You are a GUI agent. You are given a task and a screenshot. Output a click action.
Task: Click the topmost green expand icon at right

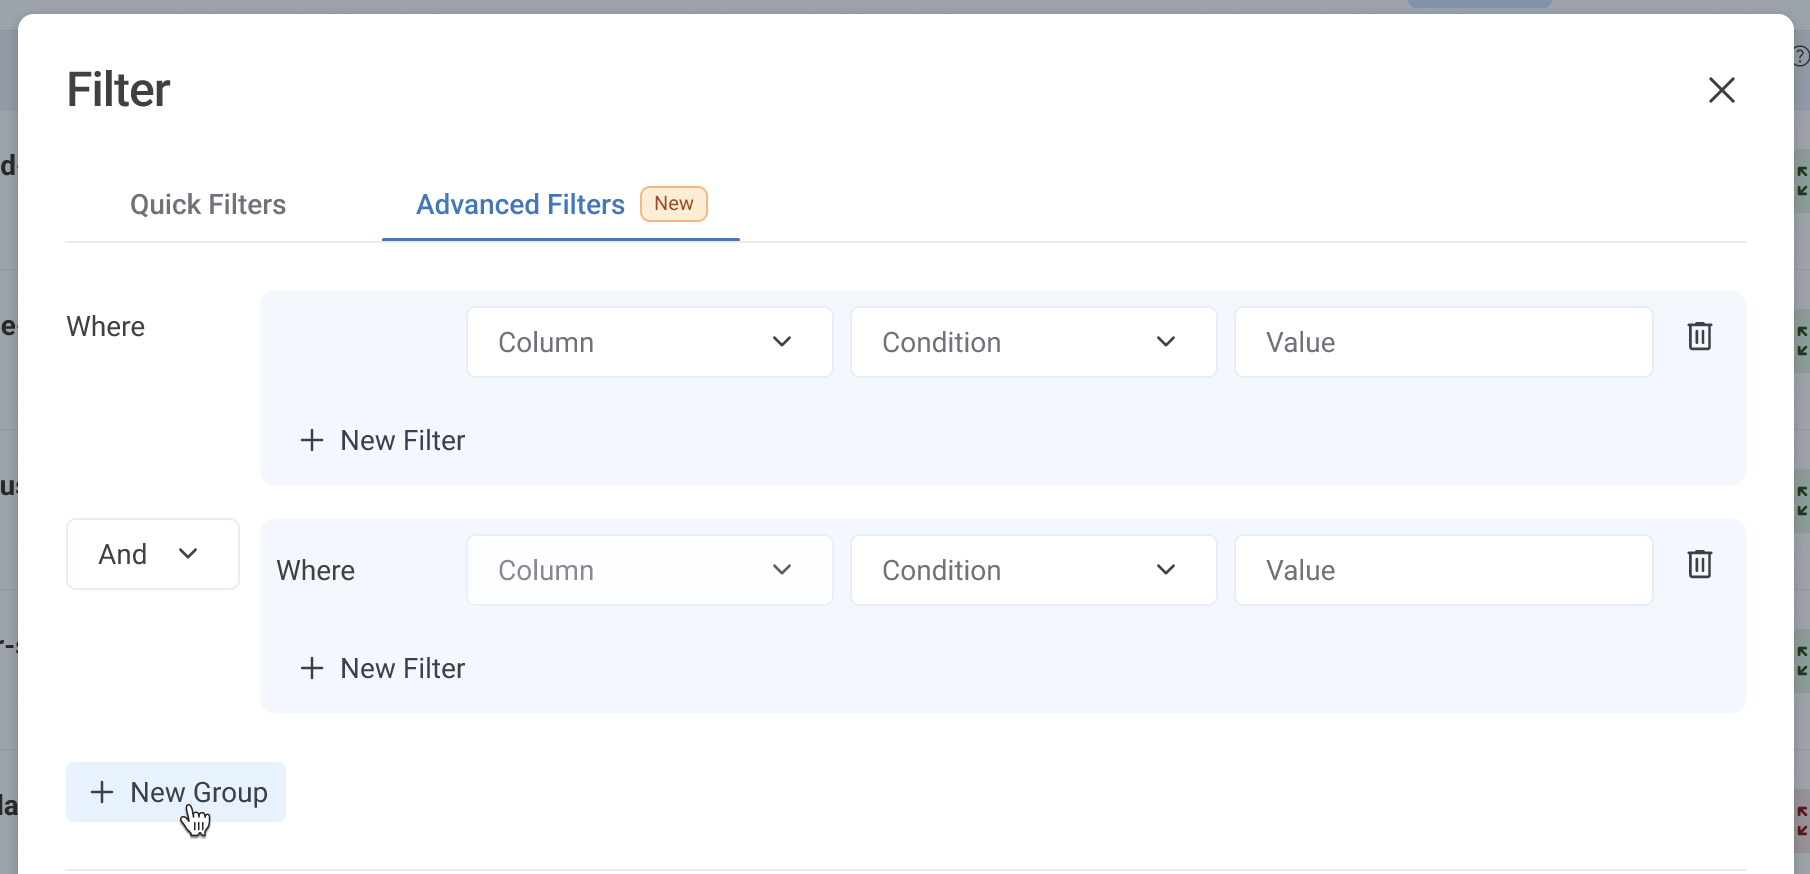(1802, 181)
